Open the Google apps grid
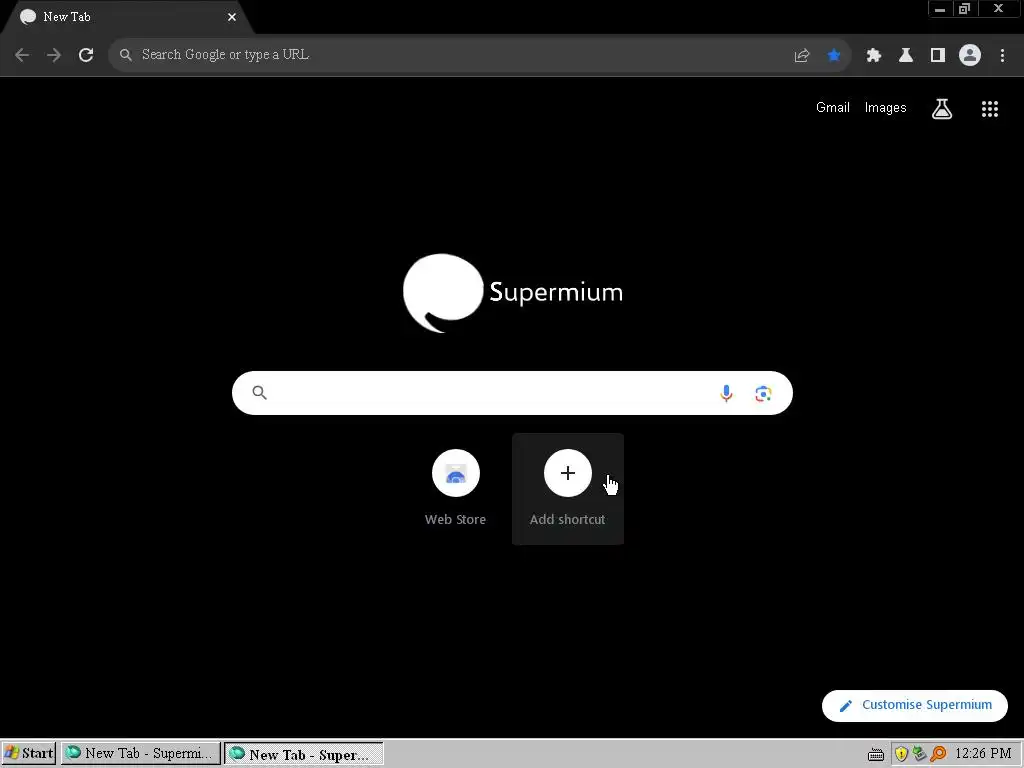The height and width of the screenshot is (768, 1024). (x=989, y=109)
